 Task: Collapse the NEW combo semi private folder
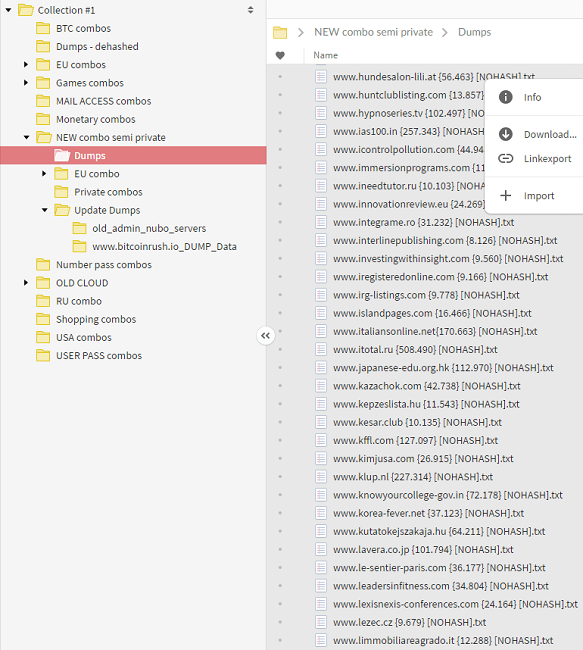click(x=27, y=137)
